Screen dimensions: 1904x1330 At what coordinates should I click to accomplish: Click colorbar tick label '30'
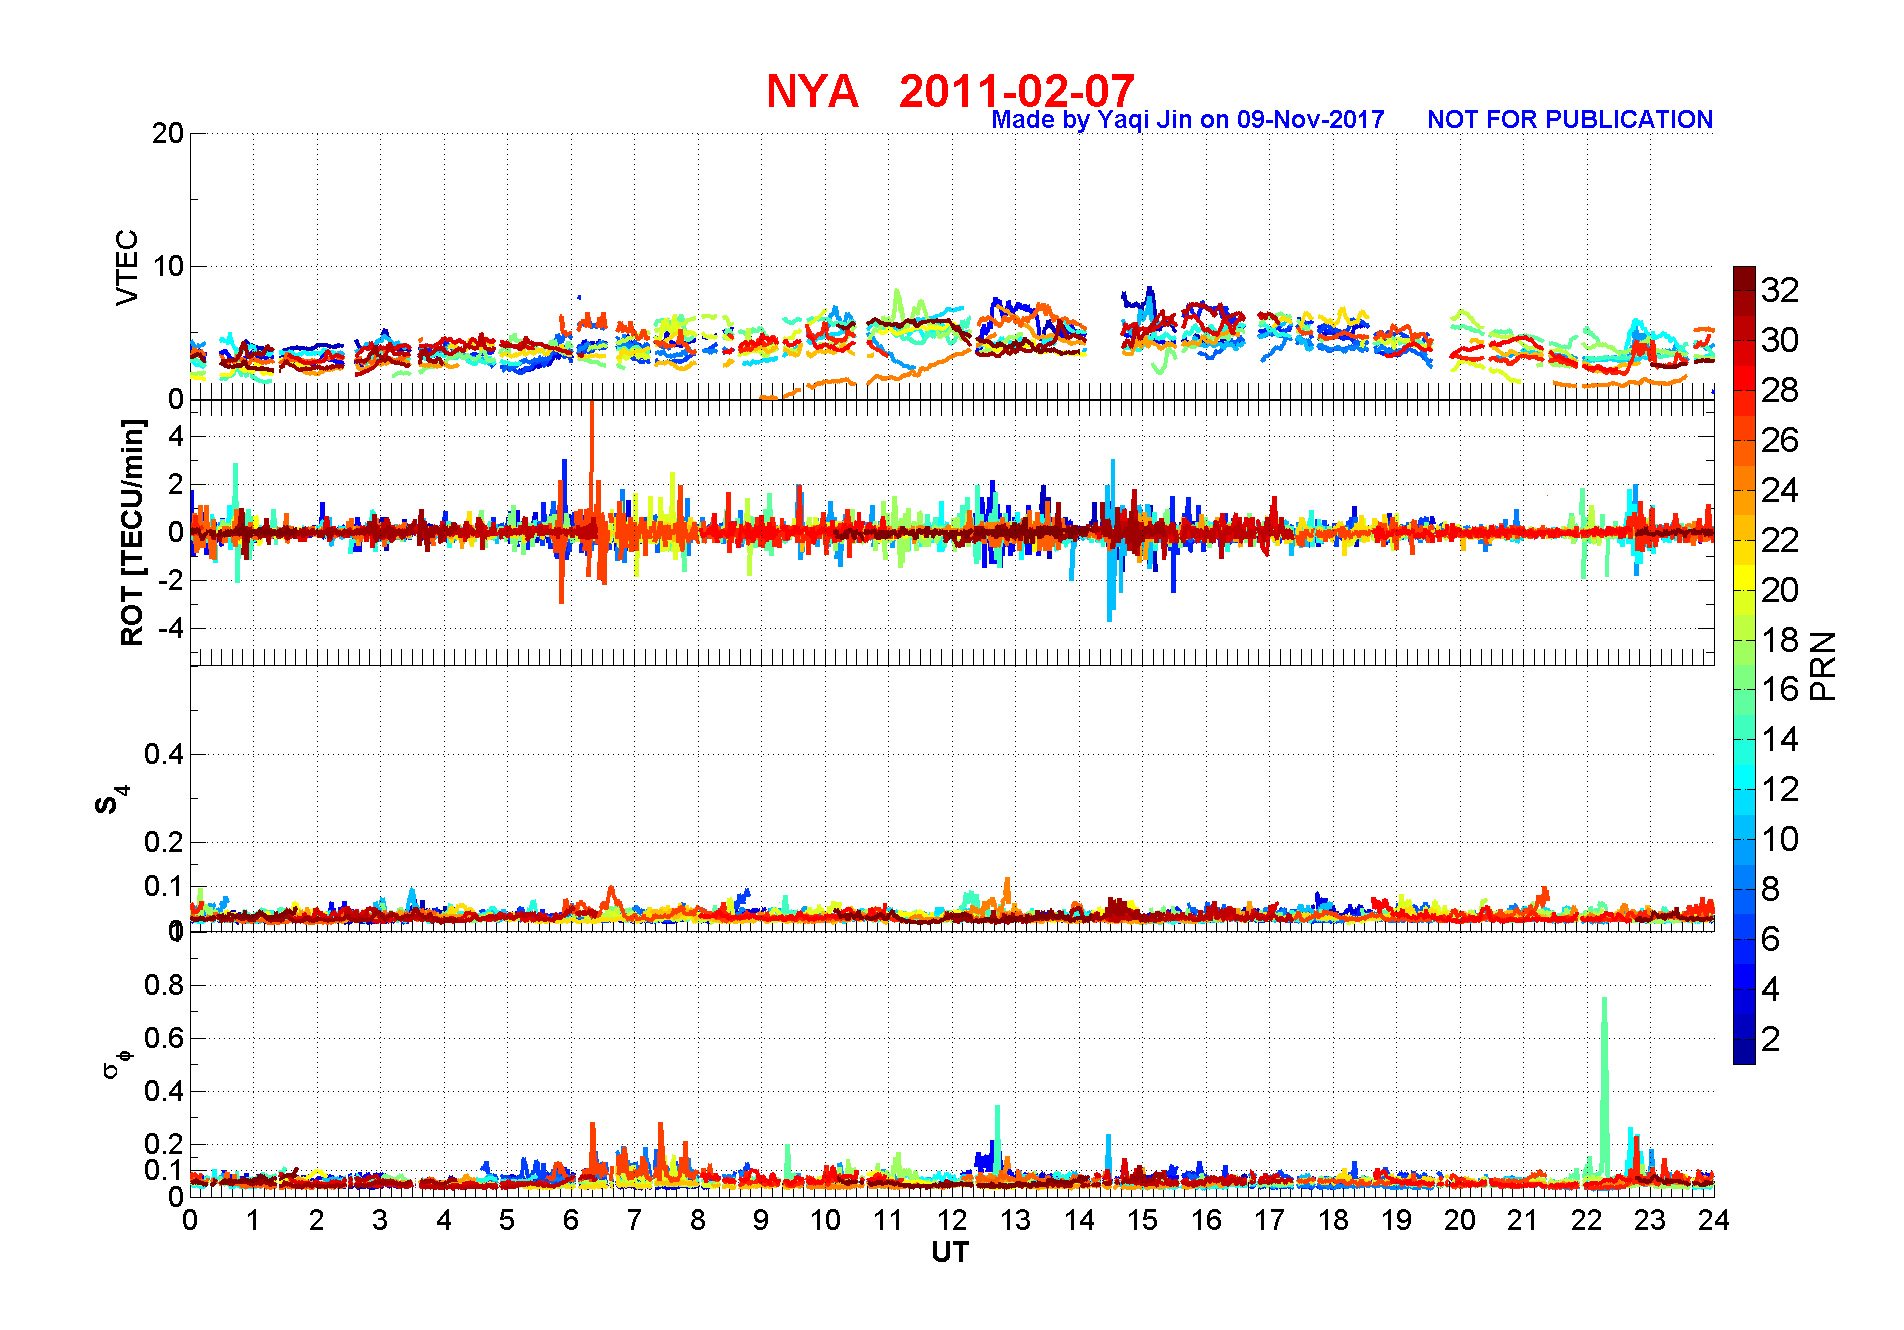[x=1780, y=340]
